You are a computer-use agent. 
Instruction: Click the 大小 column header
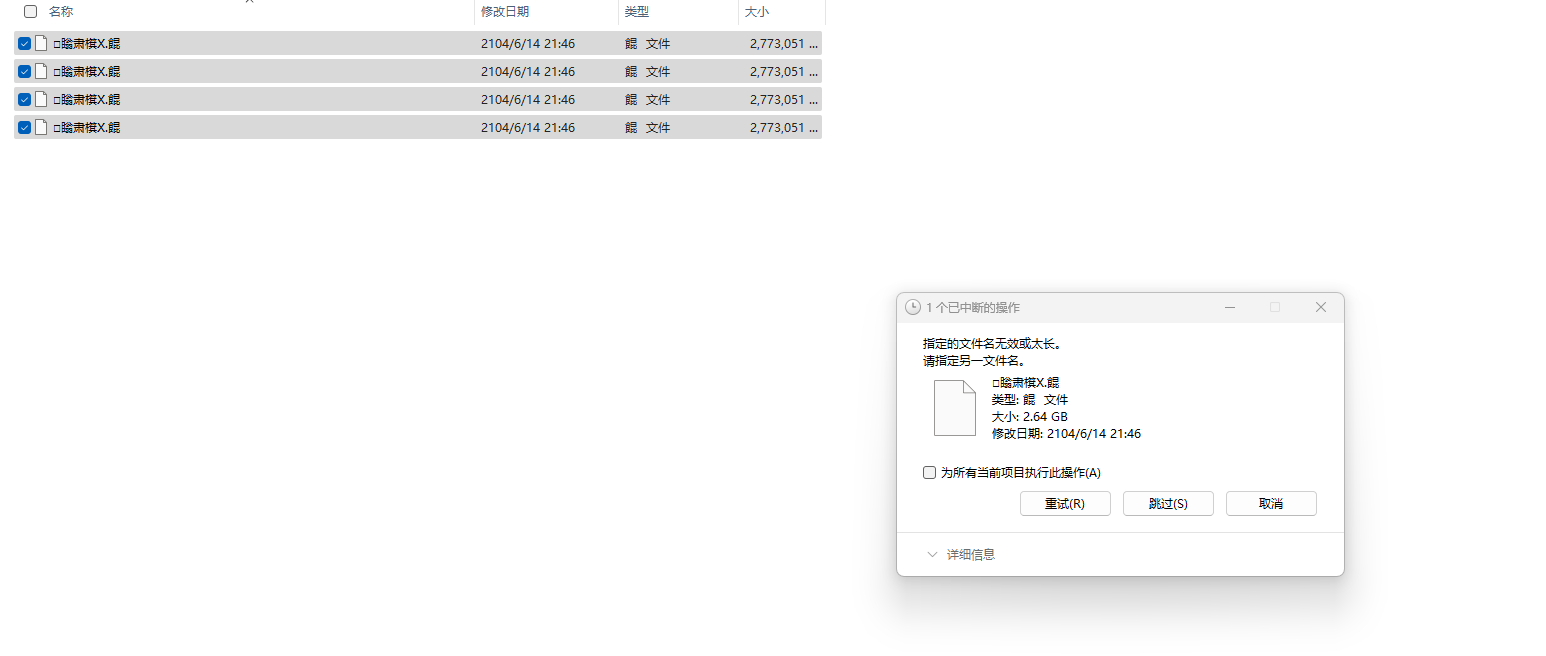pos(757,12)
